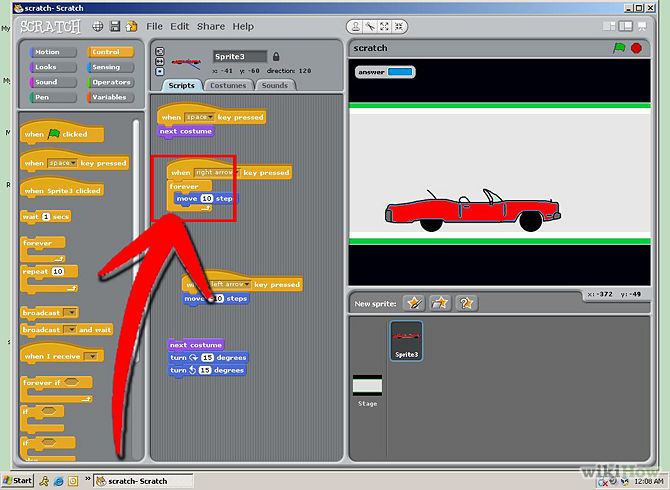This screenshot has height=490, width=670.
Task: Click the answer monitor on stage
Action: [x=385, y=72]
